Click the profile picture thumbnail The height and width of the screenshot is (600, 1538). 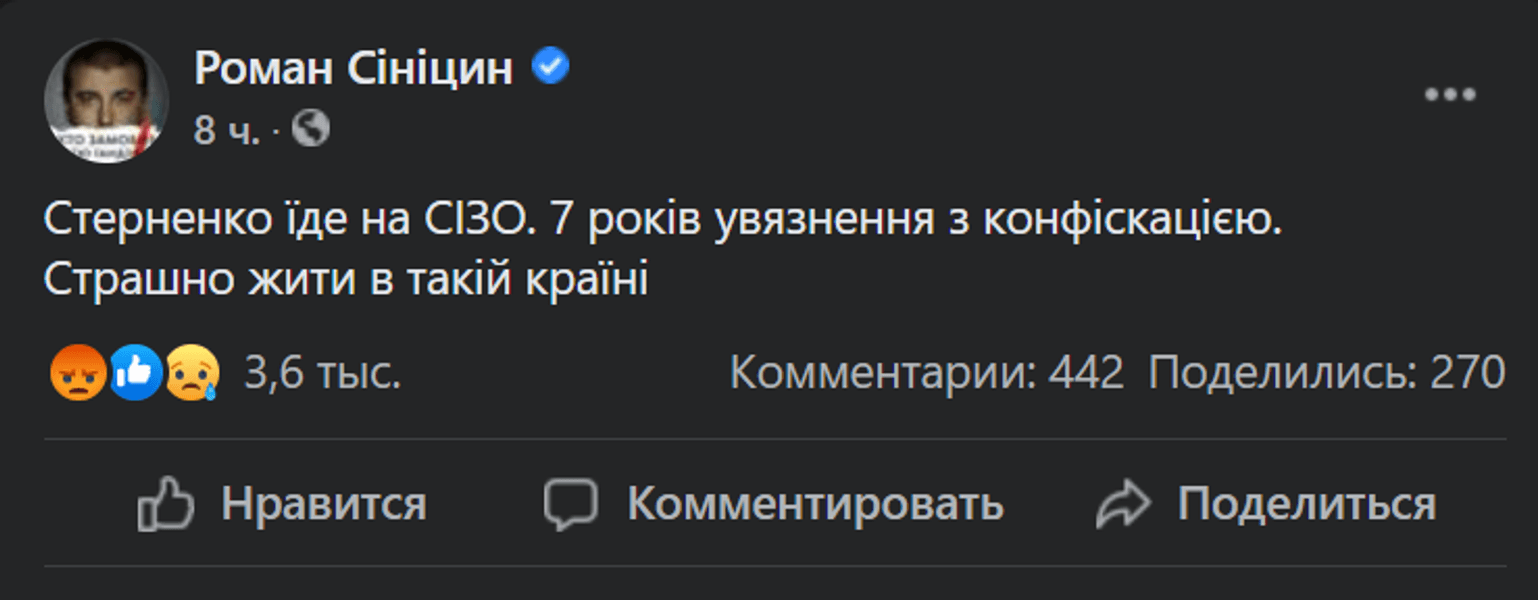pyautogui.click(x=105, y=95)
